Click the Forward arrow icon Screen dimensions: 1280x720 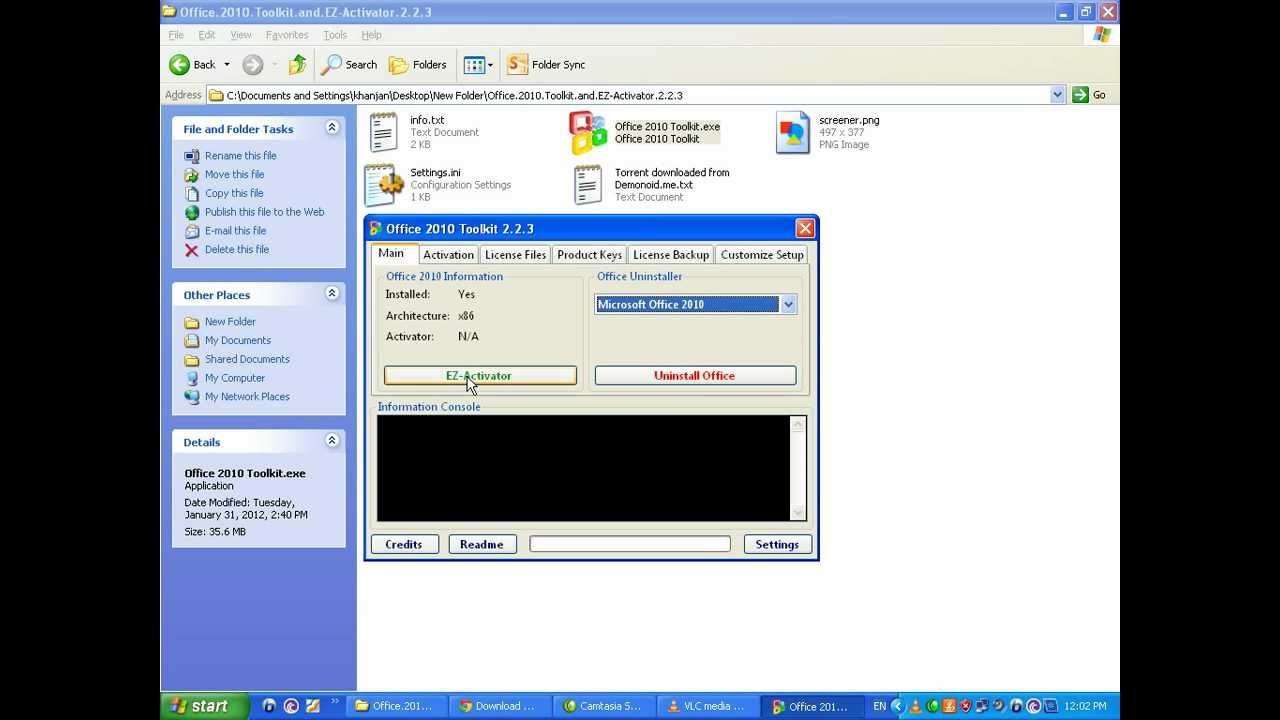tap(253, 65)
